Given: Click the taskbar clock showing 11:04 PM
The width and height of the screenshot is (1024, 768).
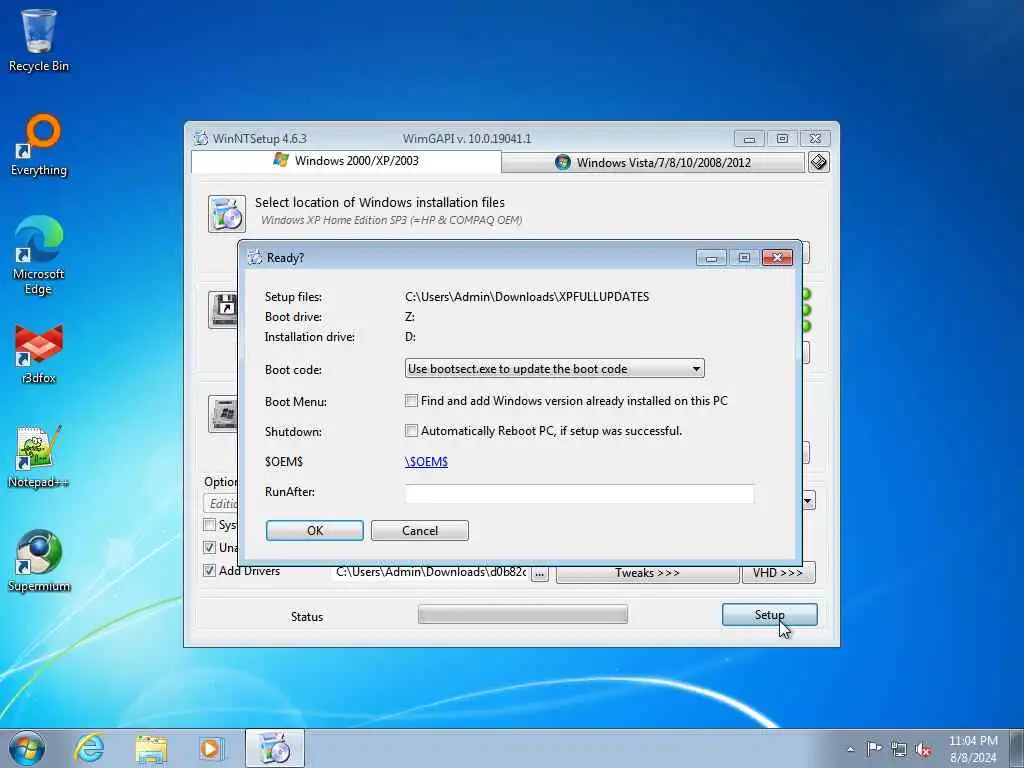Looking at the screenshot, I should tap(973, 749).
